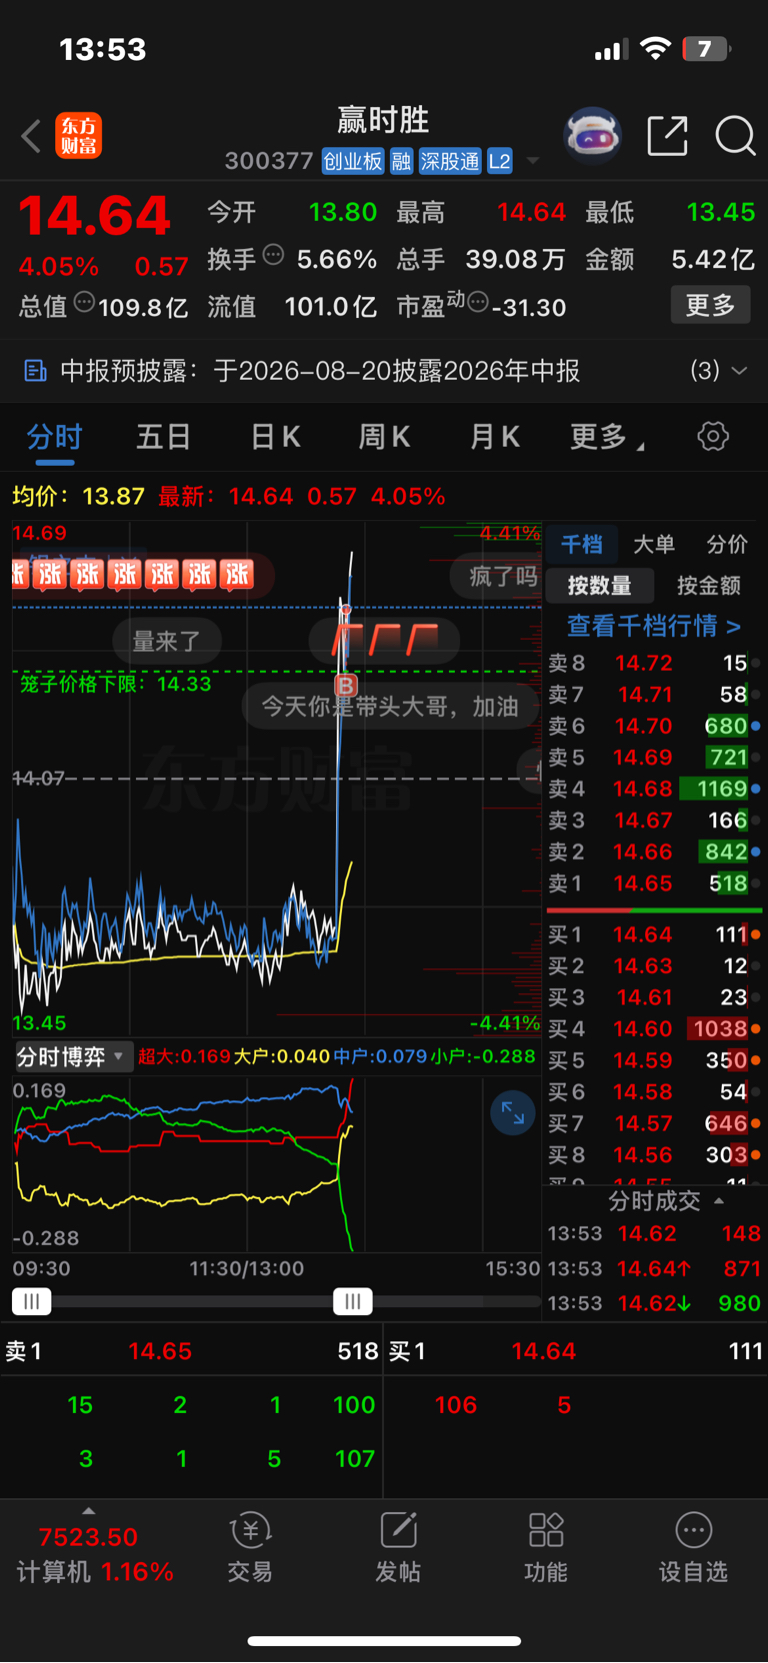
Task: Tap the 卖6 14.70 order row
Action: coord(654,726)
